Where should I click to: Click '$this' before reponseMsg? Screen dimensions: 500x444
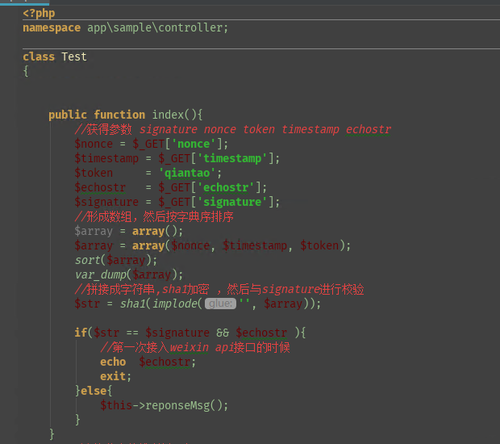click(116, 405)
